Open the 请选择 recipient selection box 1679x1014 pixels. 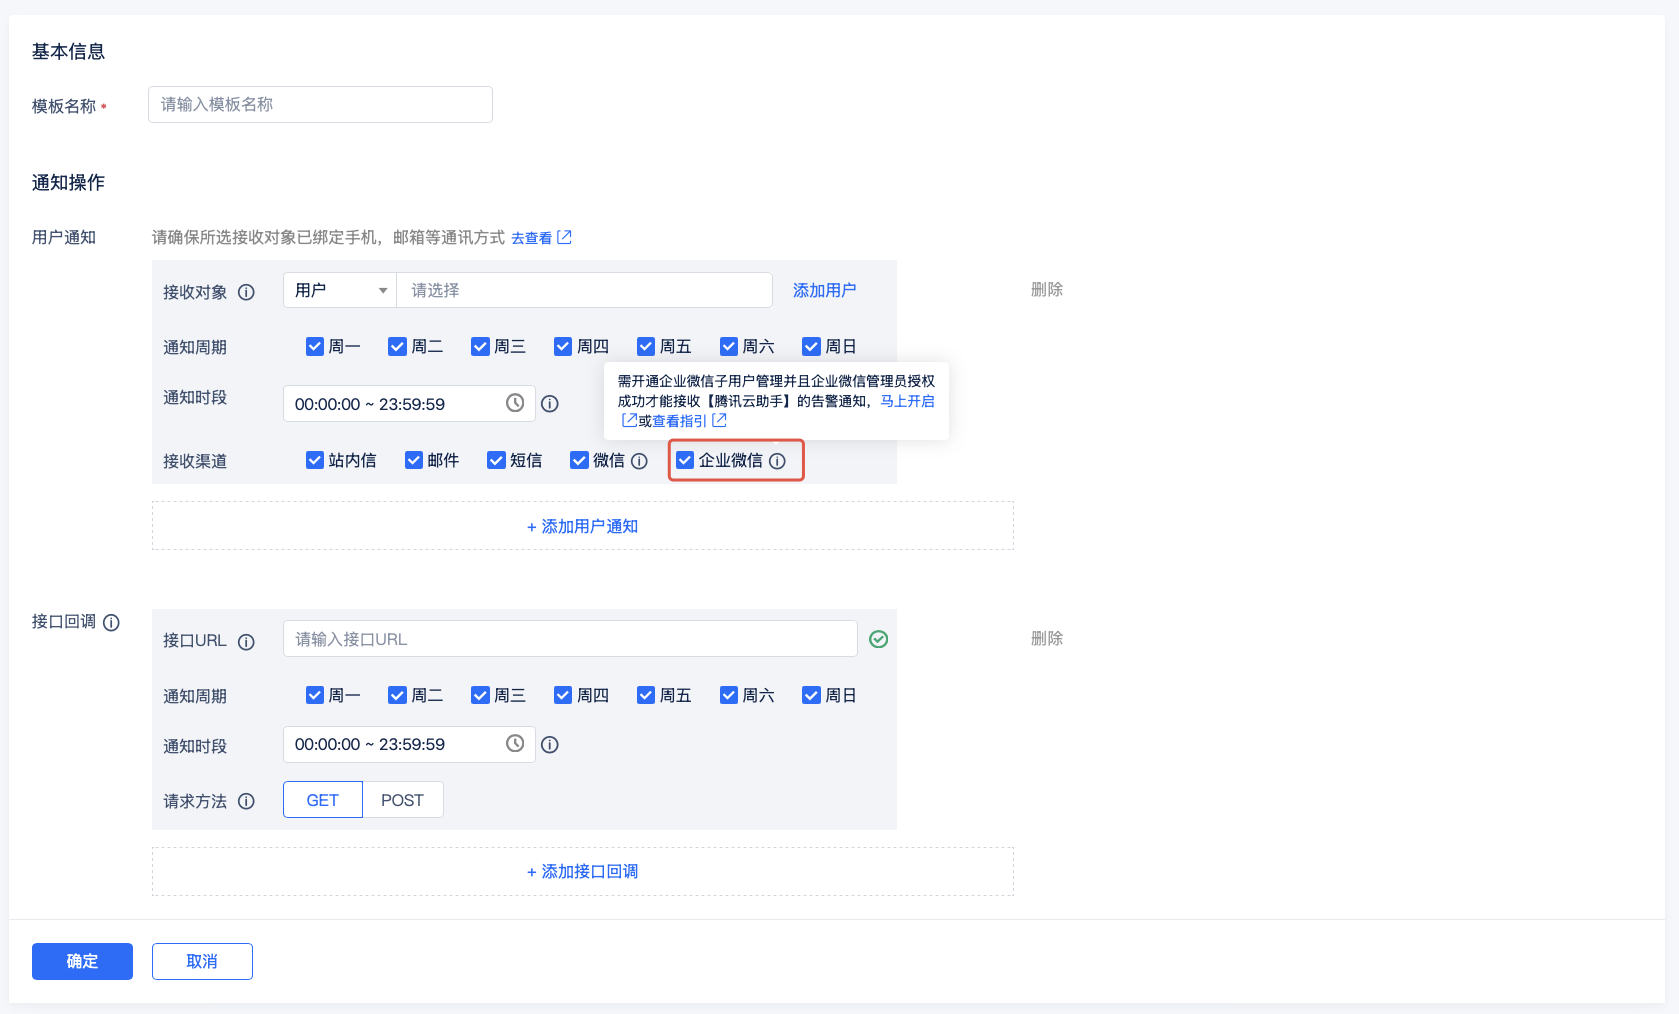coord(584,290)
